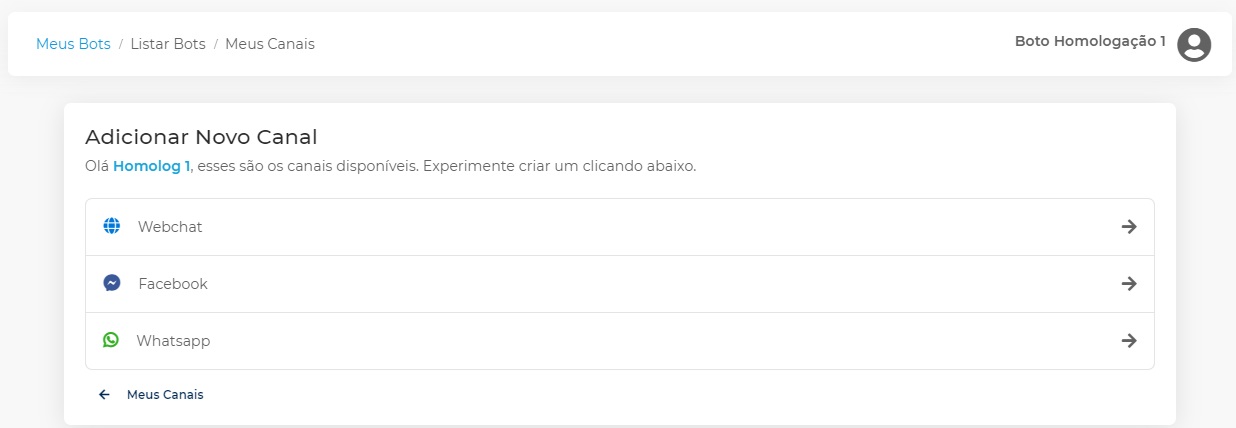The height and width of the screenshot is (428, 1236).
Task: Click the Boto Homologação 1 account name
Action: (1090, 41)
